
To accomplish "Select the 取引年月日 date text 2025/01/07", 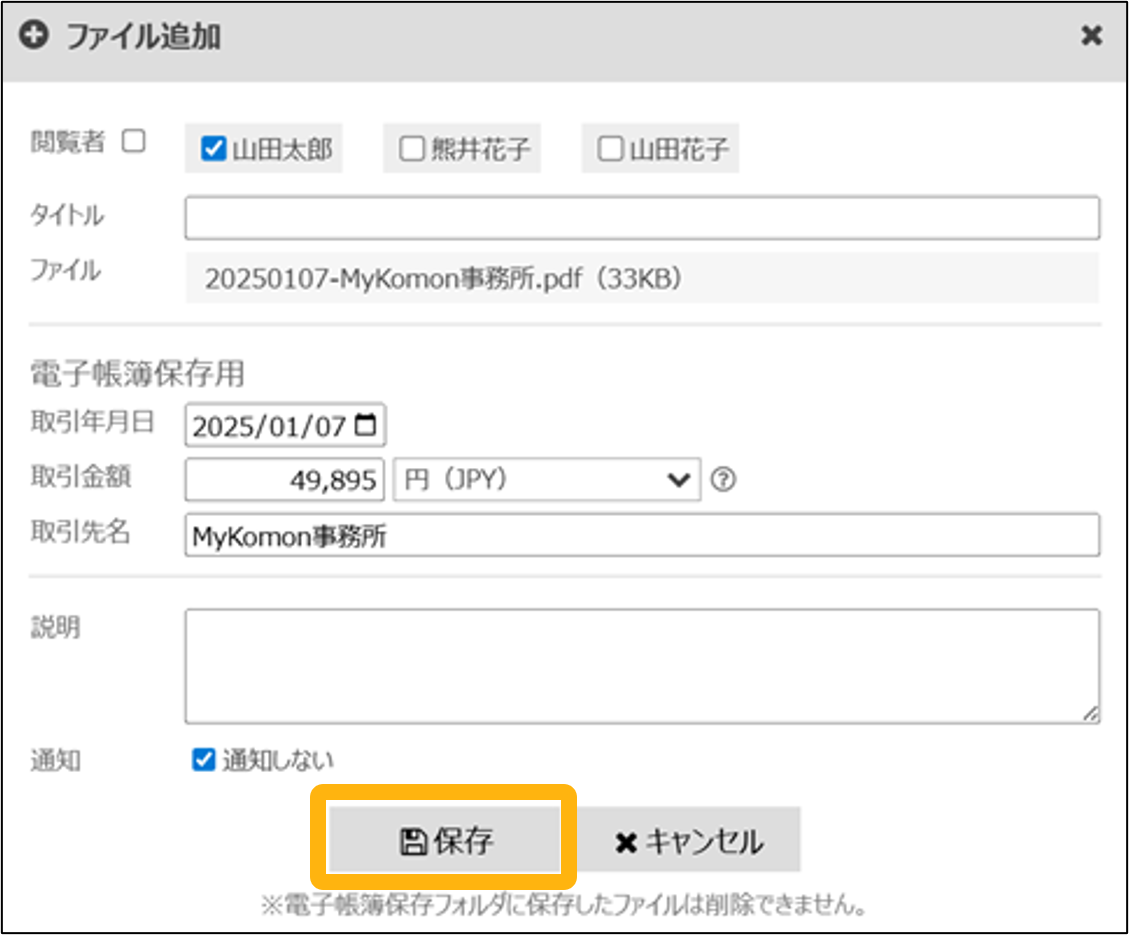I will click(268, 427).
